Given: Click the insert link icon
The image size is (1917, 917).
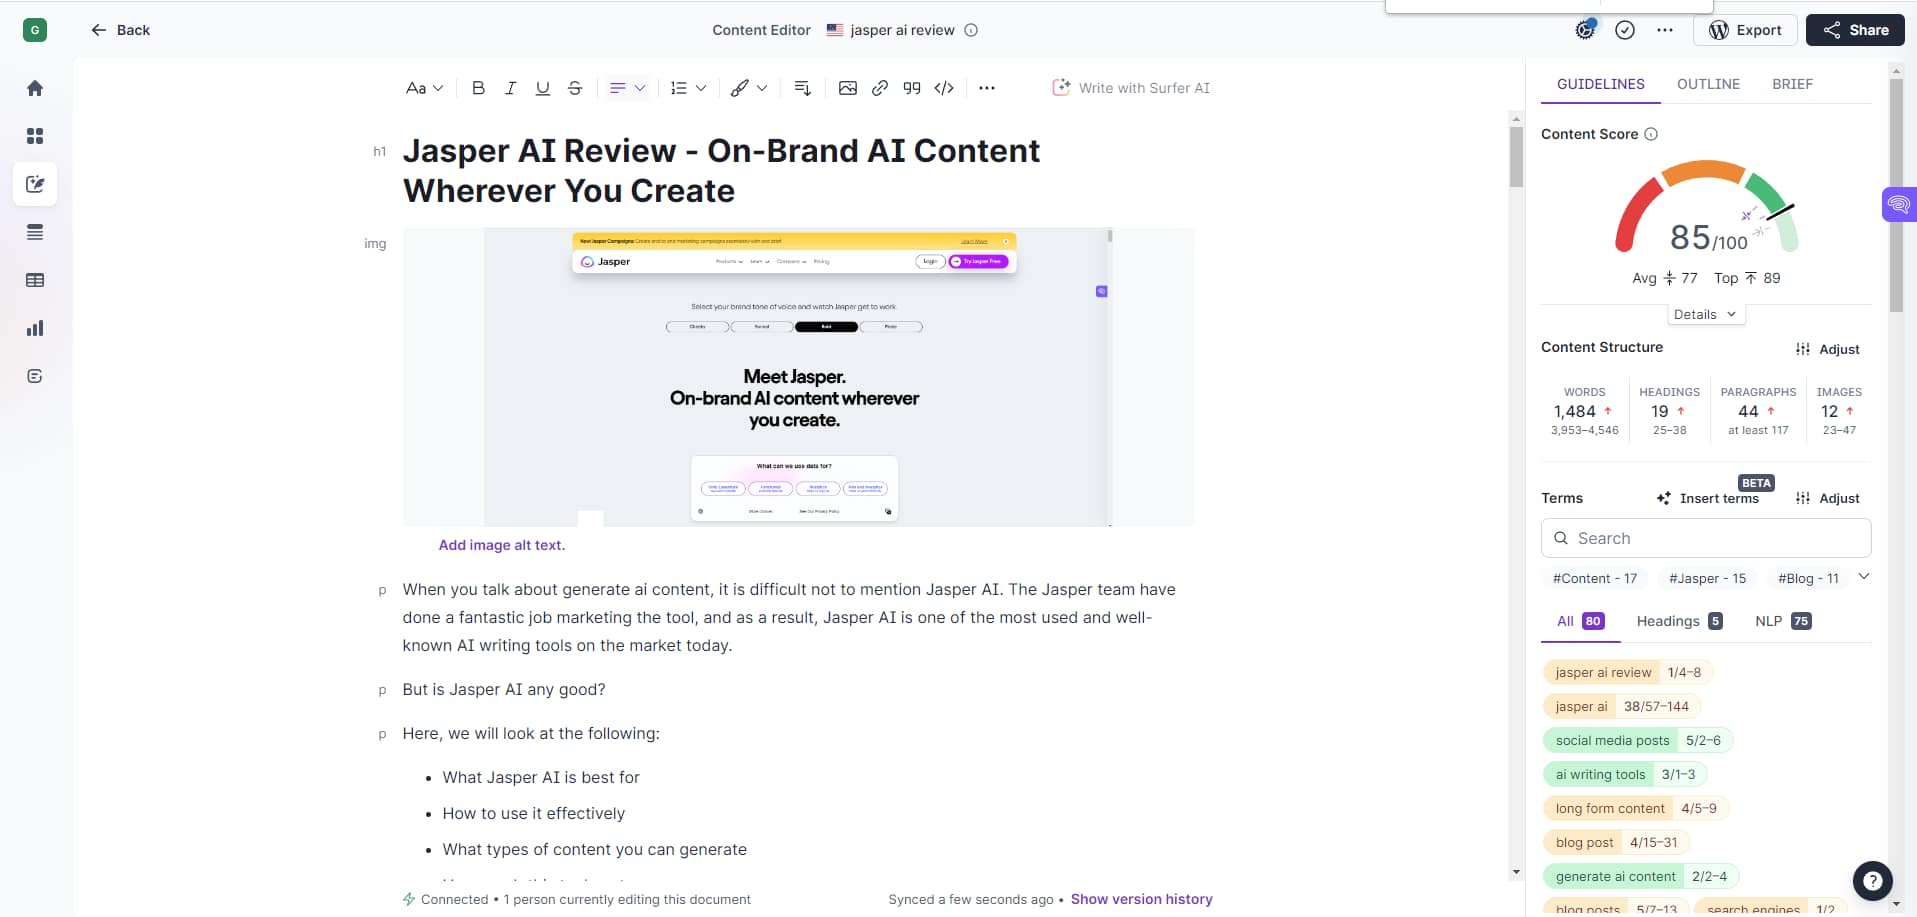Looking at the screenshot, I should [879, 88].
